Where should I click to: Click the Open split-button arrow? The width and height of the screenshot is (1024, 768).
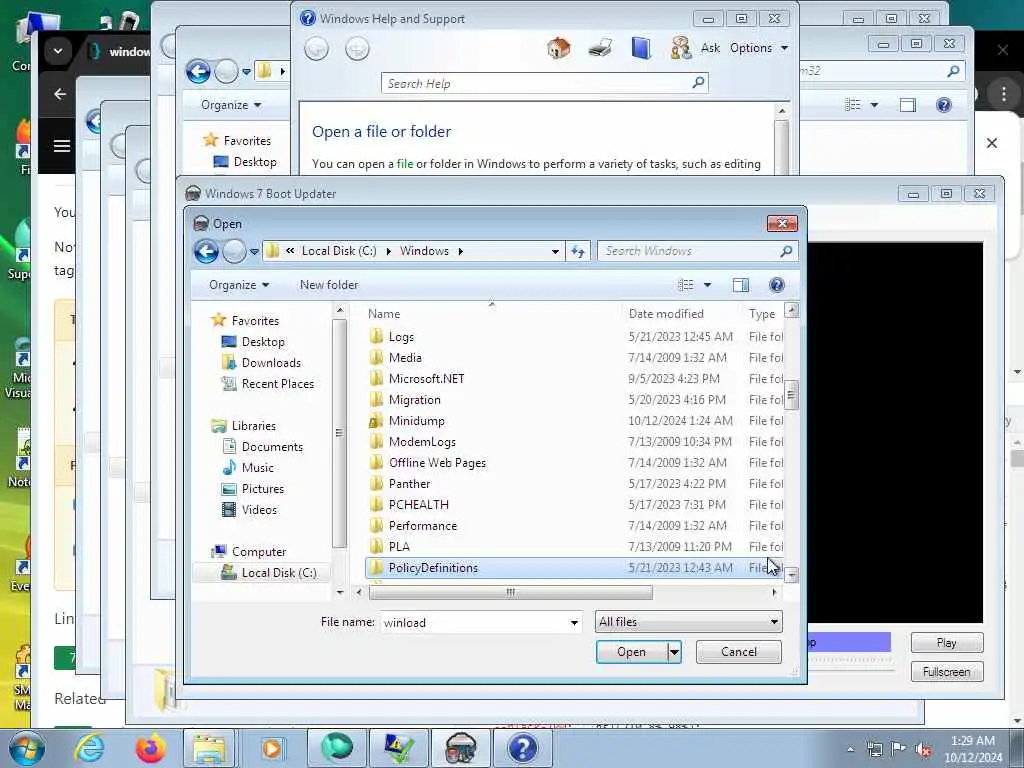point(674,652)
